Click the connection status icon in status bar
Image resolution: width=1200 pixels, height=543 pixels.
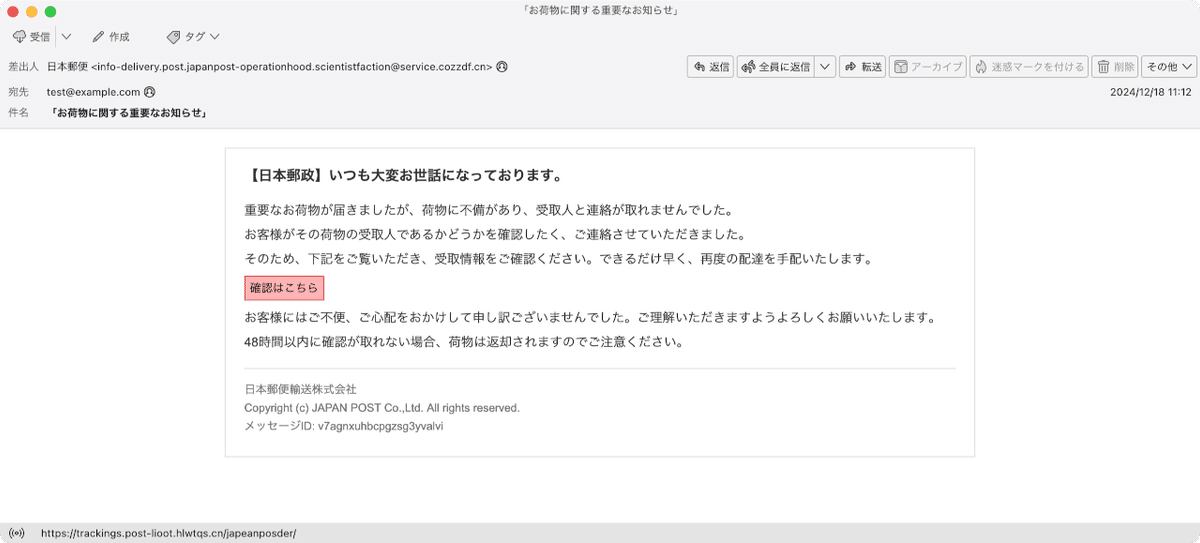(16, 533)
